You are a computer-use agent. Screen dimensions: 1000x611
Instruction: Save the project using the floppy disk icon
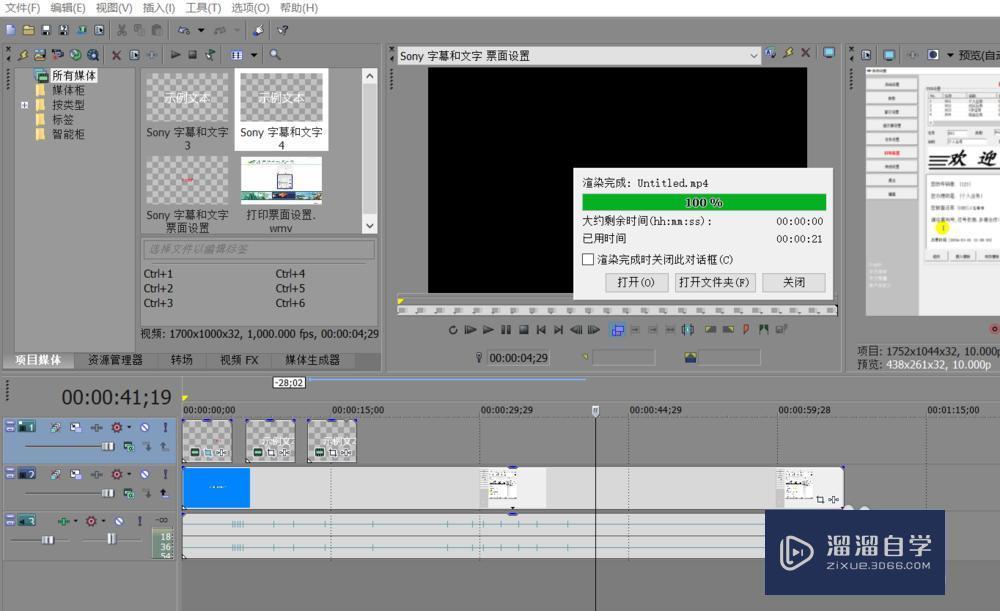tap(46, 30)
